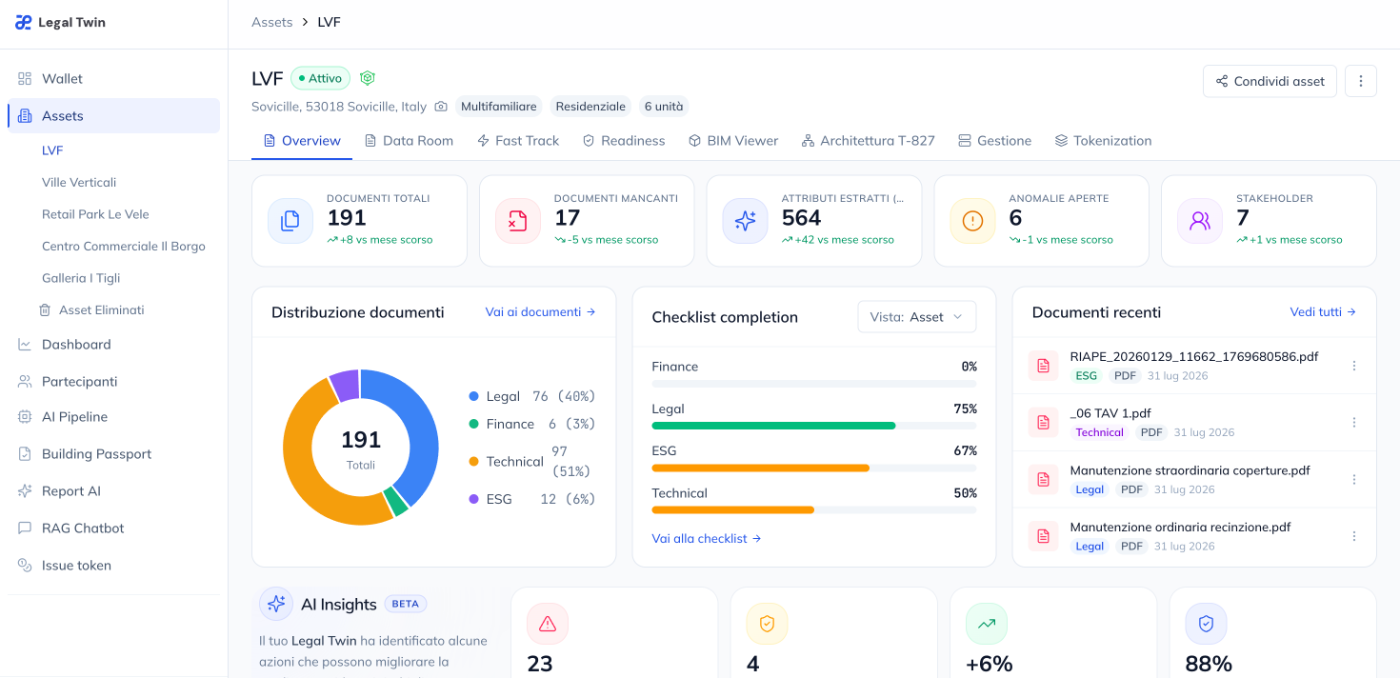Open options menu for RIAPE_20260129 document
The width and height of the screenshot is (1400, 678).
[1354, 366]
